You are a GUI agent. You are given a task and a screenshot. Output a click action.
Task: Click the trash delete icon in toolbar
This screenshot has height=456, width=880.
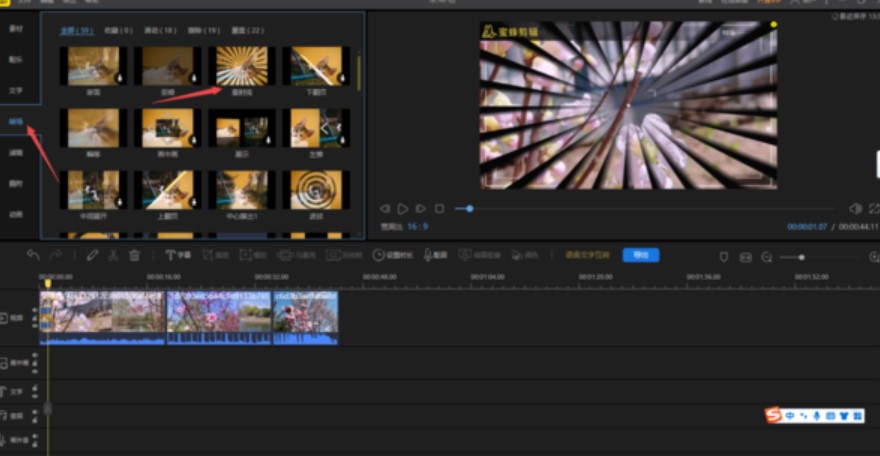click(x=134, y=255)
